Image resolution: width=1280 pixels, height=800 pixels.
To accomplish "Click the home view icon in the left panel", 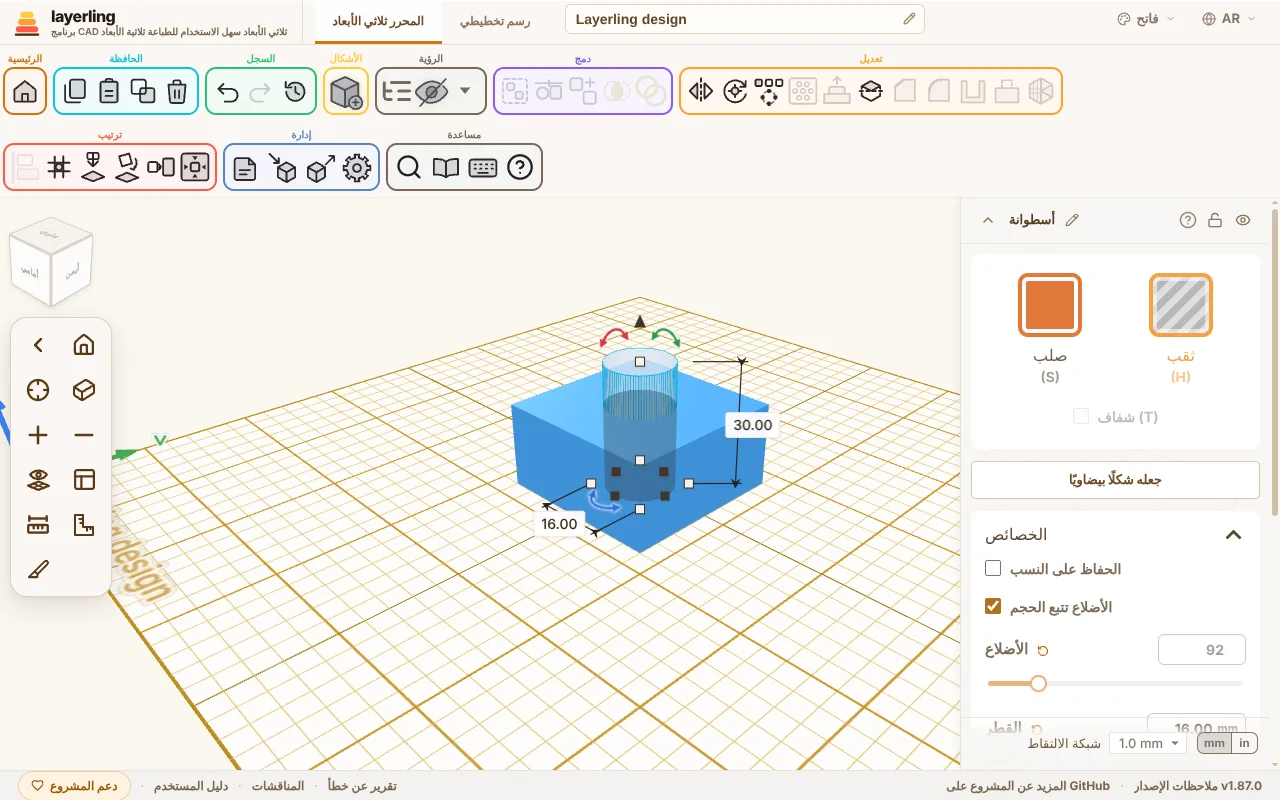I will tap(84, 345).
